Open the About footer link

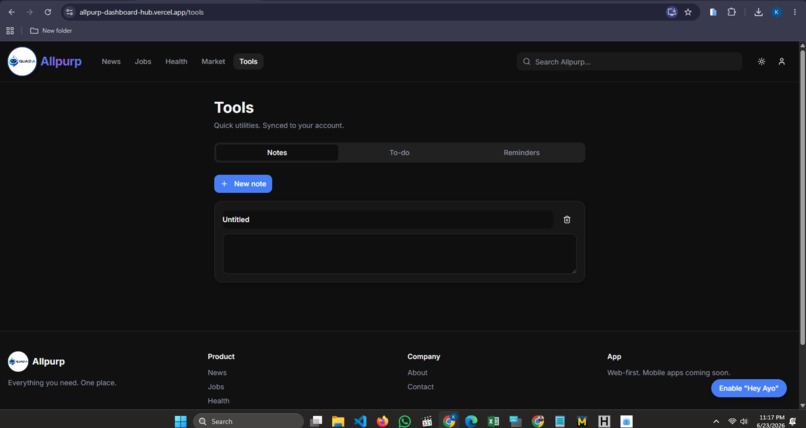417,373
